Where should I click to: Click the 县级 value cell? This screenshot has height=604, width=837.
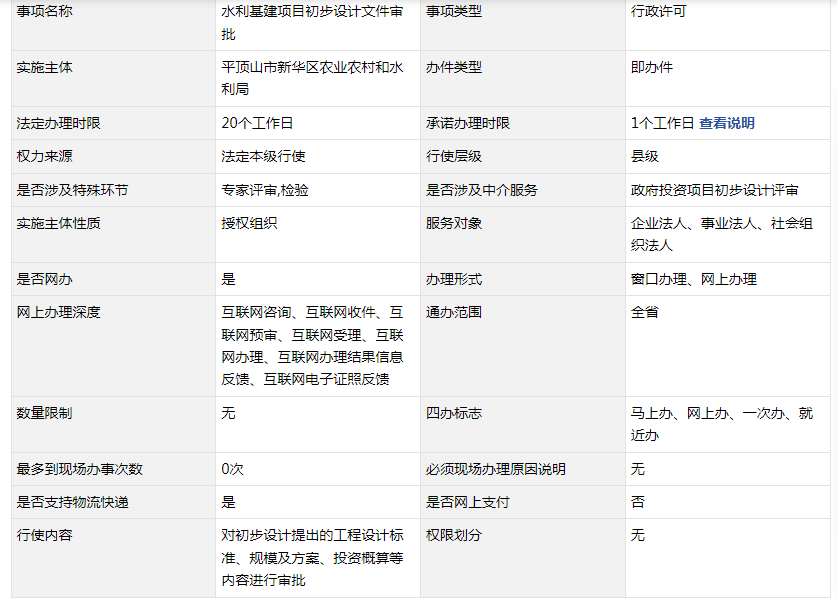pyautogui.click(x=645, y=156)
